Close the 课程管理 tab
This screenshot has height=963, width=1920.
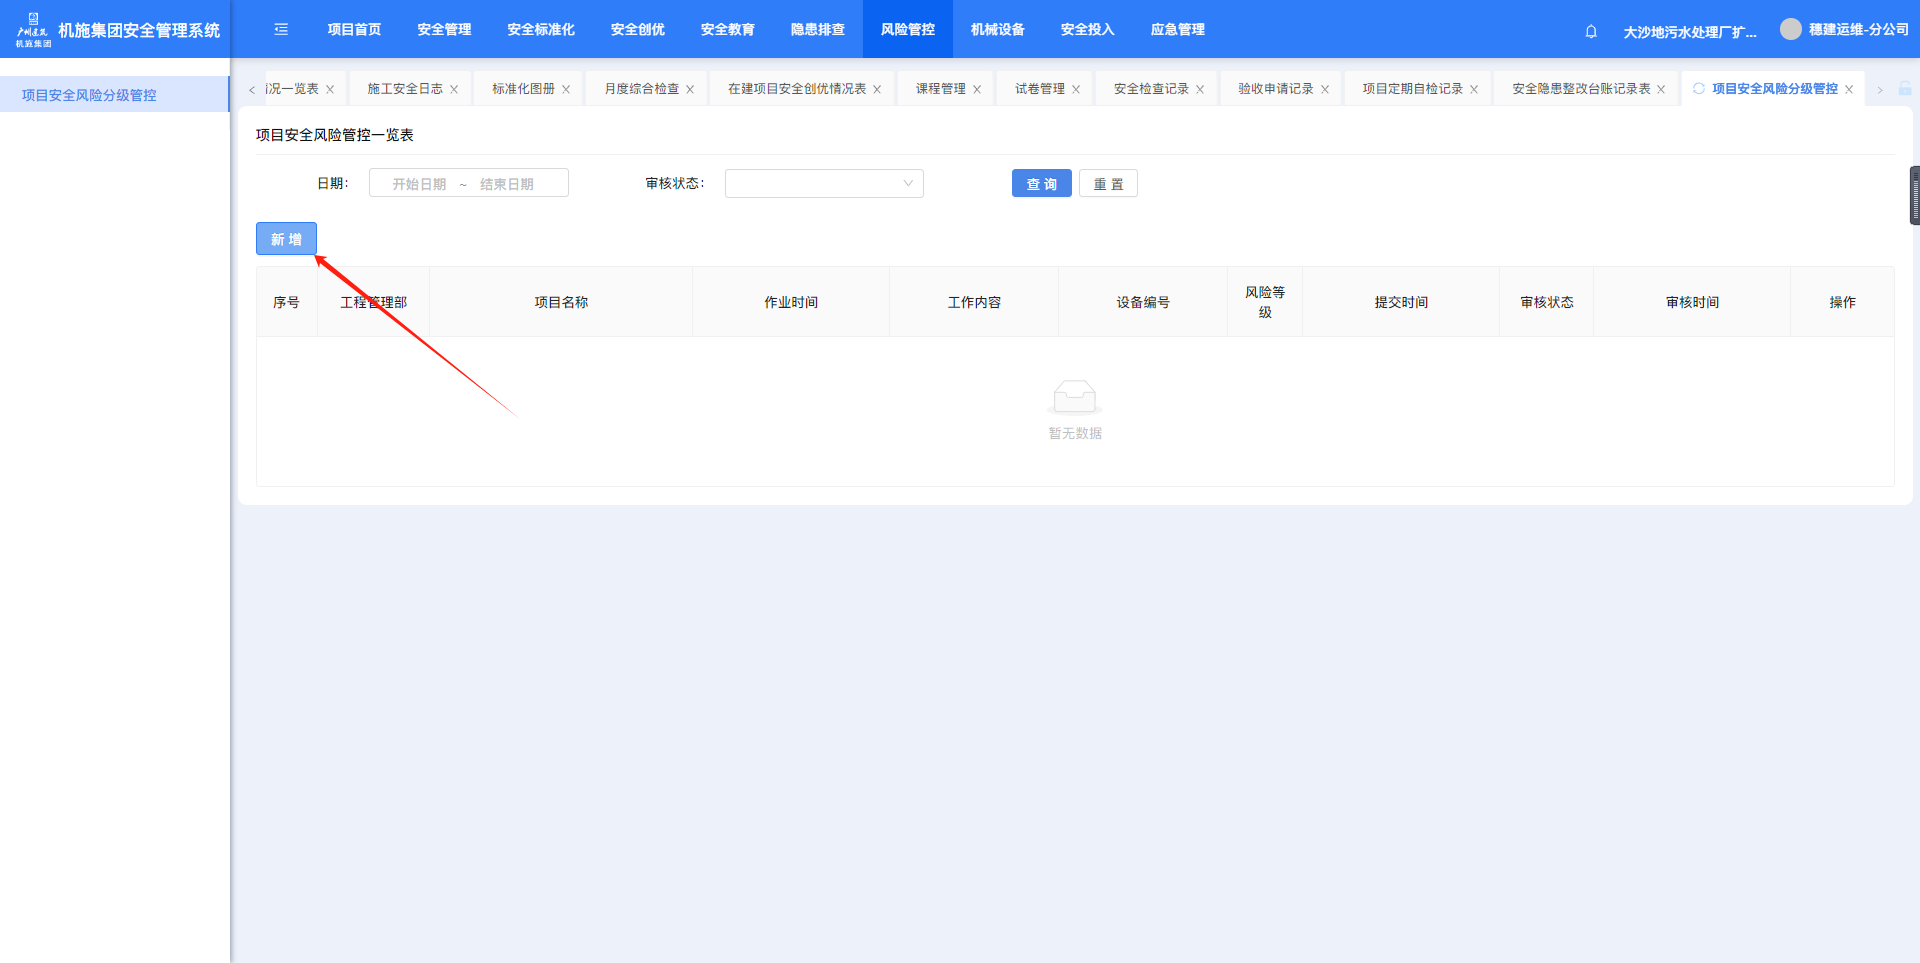tap(977, 90)
